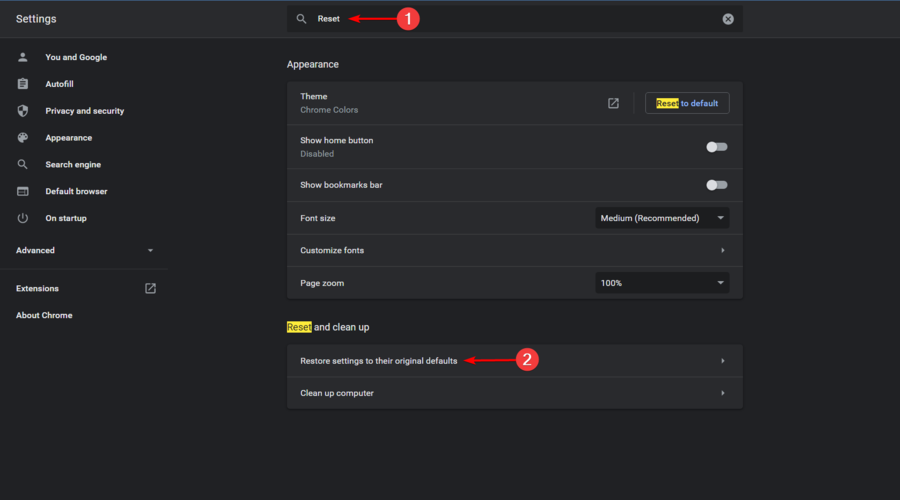Click the Privacy and security shield icon
This screenshot has height=500, width=900.
pos(22,111)
